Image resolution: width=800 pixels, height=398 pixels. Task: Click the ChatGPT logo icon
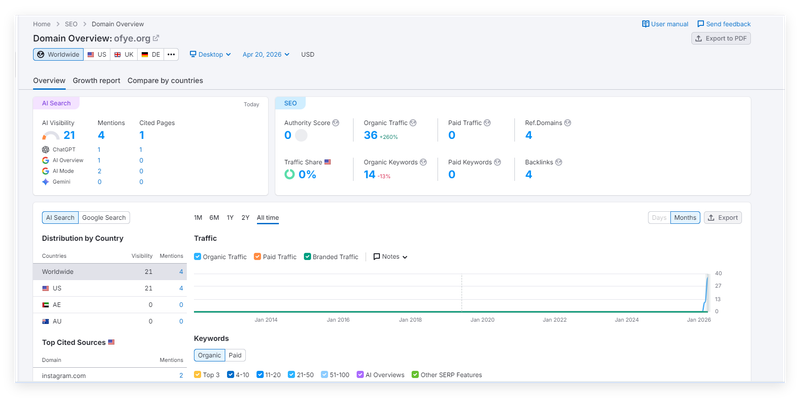(x=45, y=150)
